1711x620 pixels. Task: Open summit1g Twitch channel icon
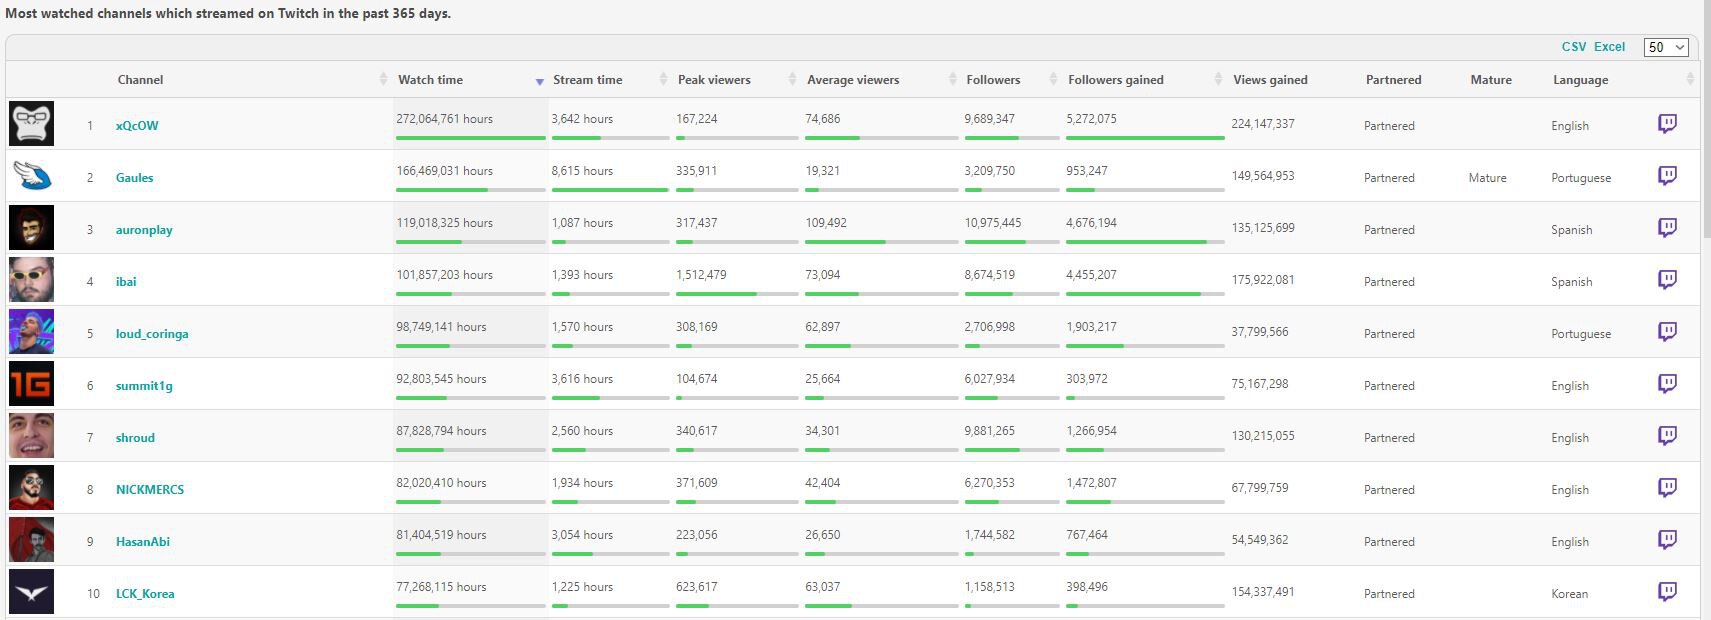point(1667,384)
